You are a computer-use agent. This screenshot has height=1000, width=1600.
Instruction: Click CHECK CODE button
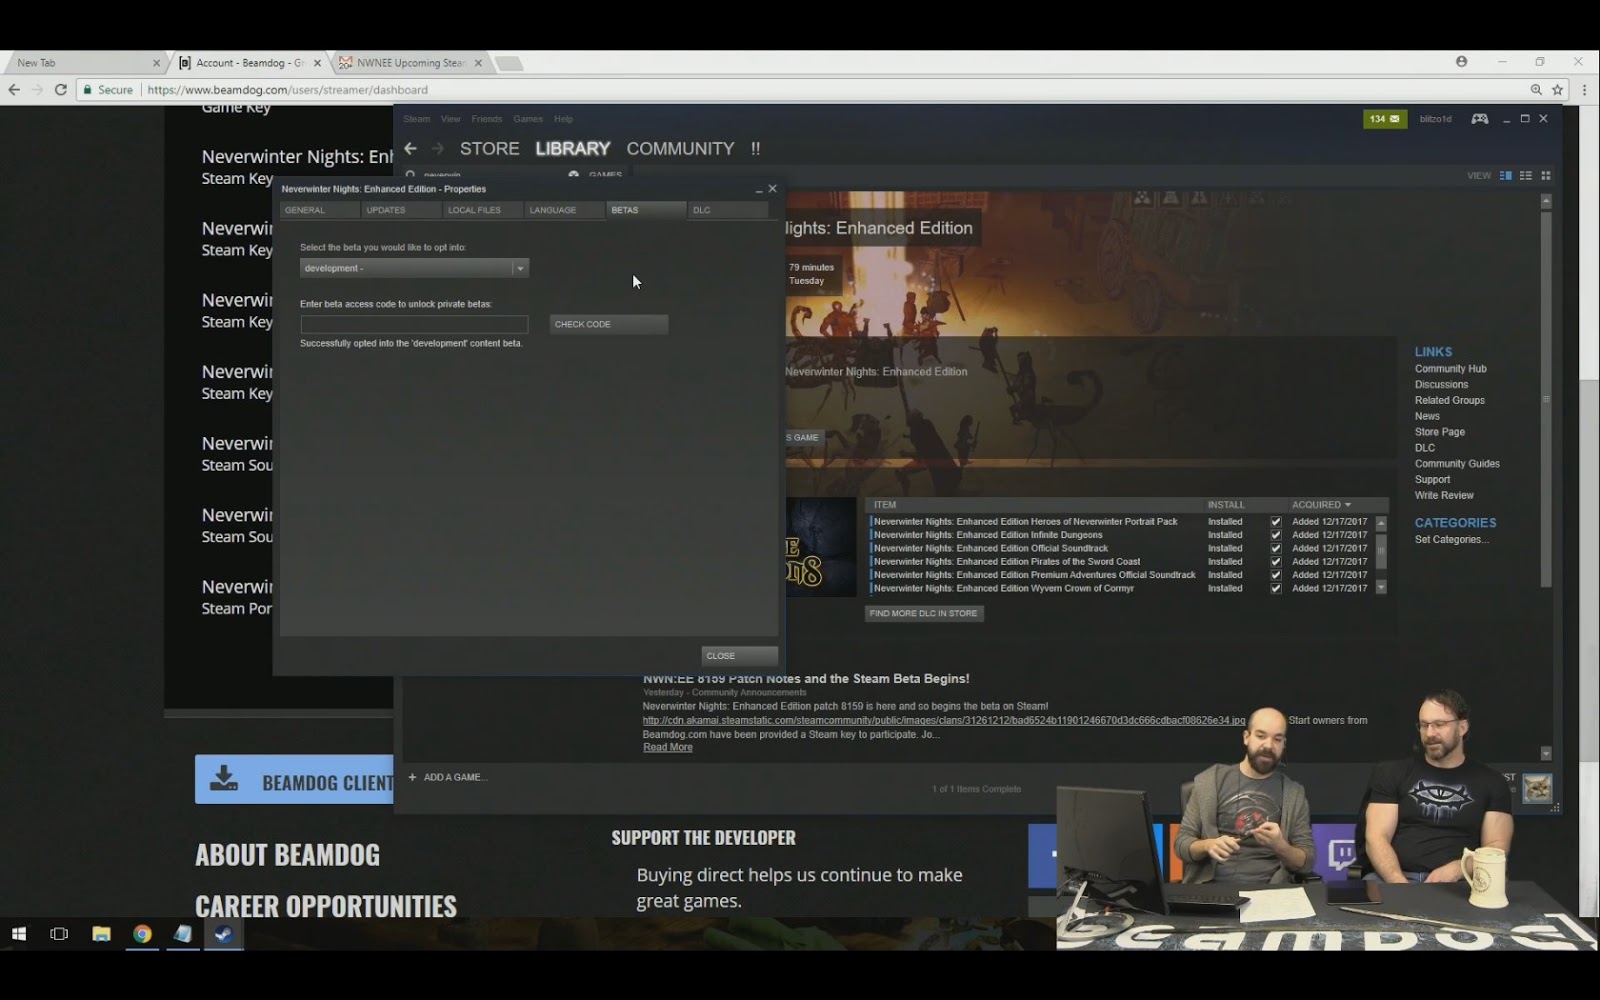click(x=609, y=324)
